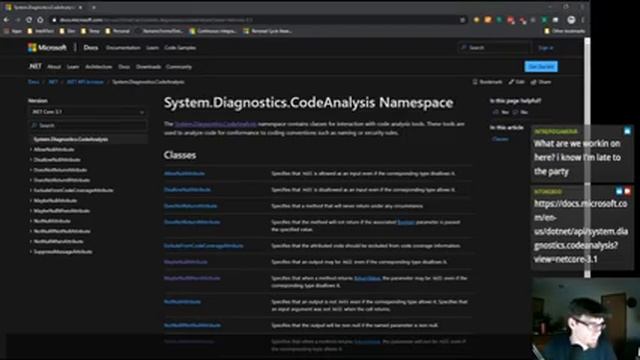Click Sign in
The image size is (640, 360).
tap(546, 48)
